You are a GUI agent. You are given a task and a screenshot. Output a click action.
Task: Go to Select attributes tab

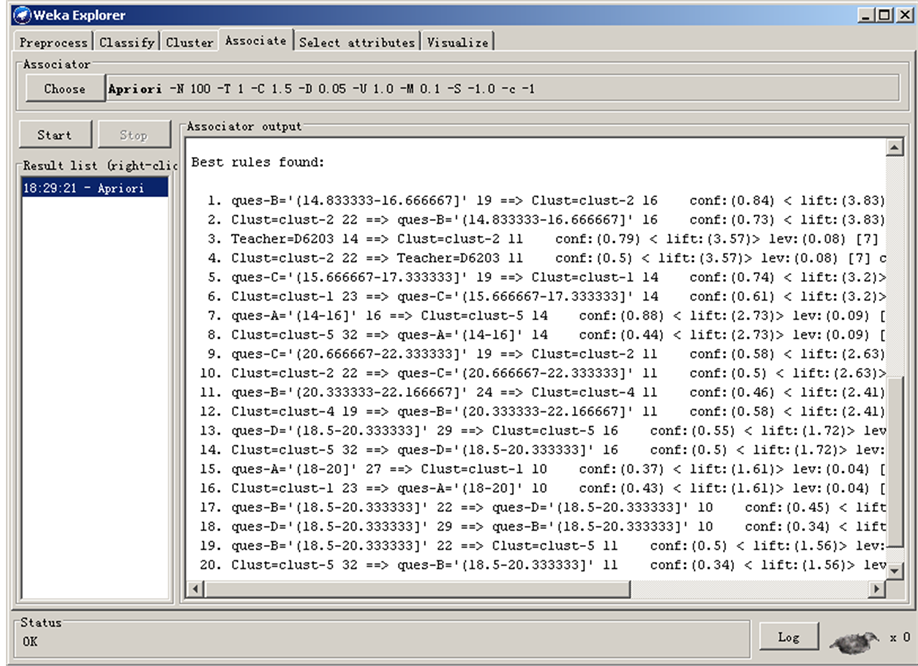click(357, 42)
